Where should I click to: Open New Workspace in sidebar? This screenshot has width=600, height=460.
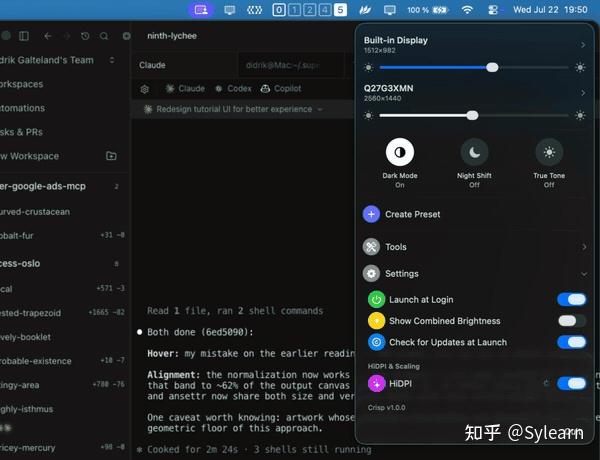point(29,156)
